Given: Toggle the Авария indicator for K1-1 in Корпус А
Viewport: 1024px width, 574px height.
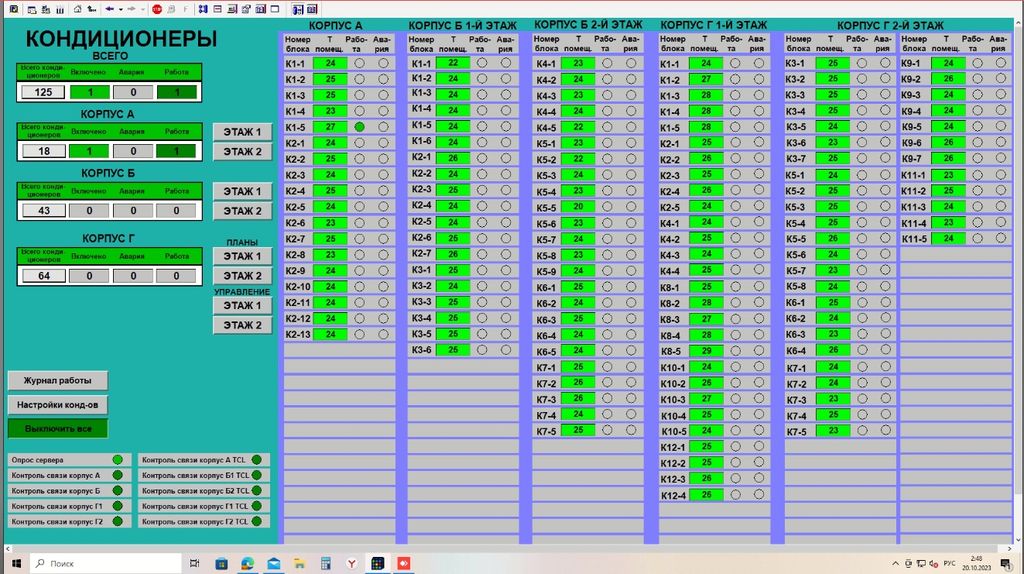Looking at the screenshot, I should [x=383, y=63].
